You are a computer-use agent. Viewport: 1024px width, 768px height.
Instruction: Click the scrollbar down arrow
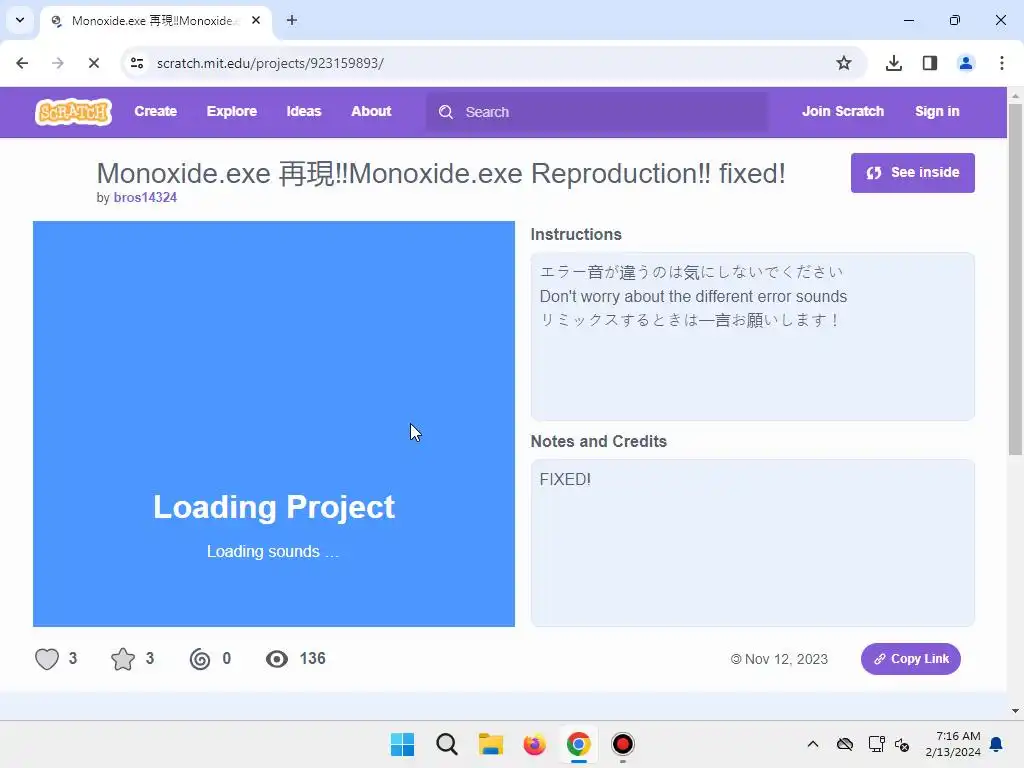[x=1015, y=711]
